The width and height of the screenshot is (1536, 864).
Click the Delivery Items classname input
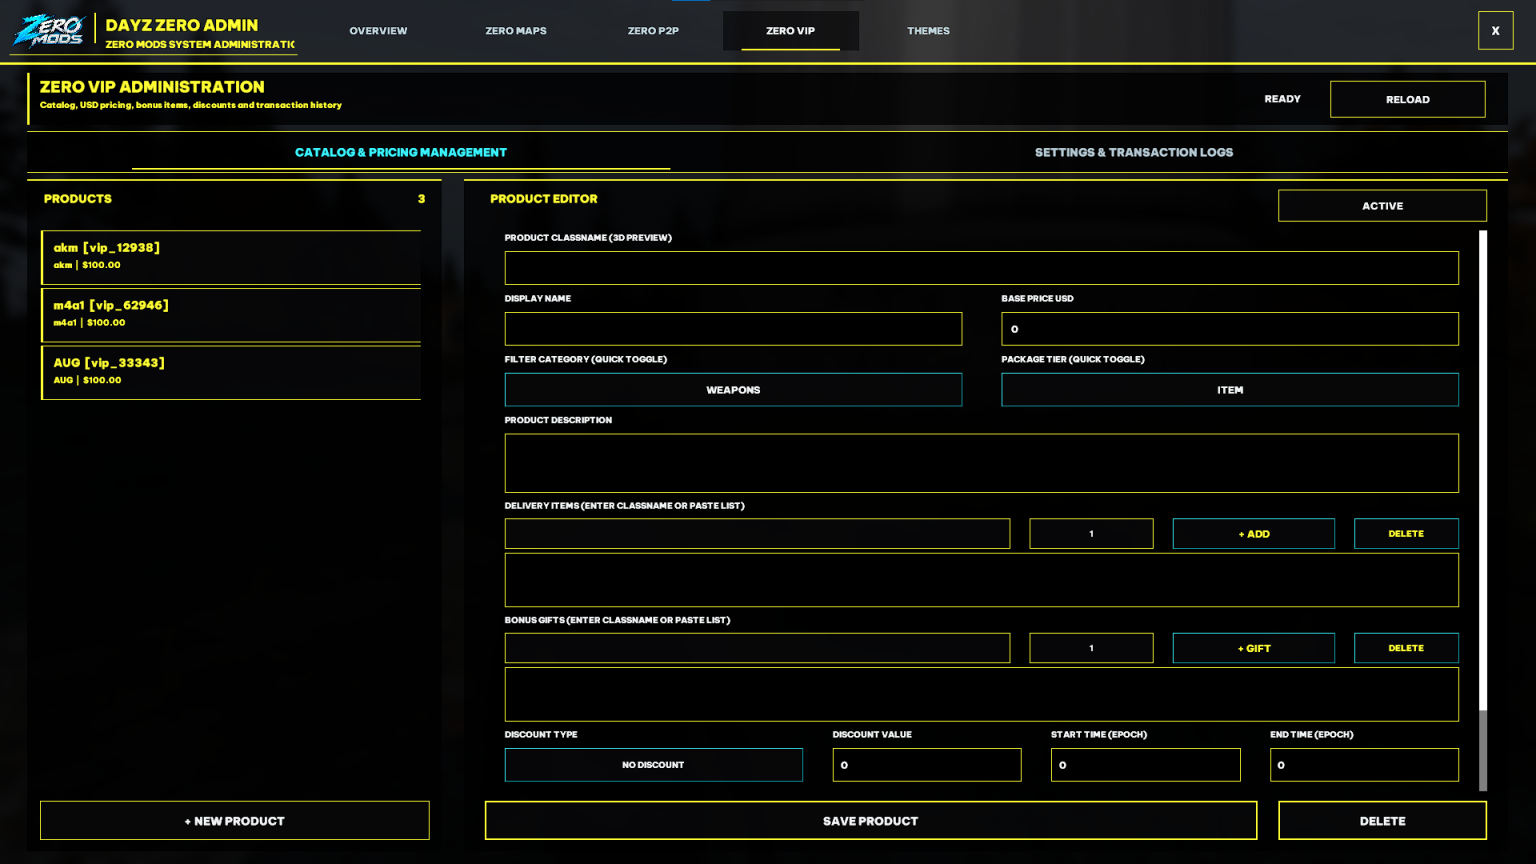(x=757, y=534)
